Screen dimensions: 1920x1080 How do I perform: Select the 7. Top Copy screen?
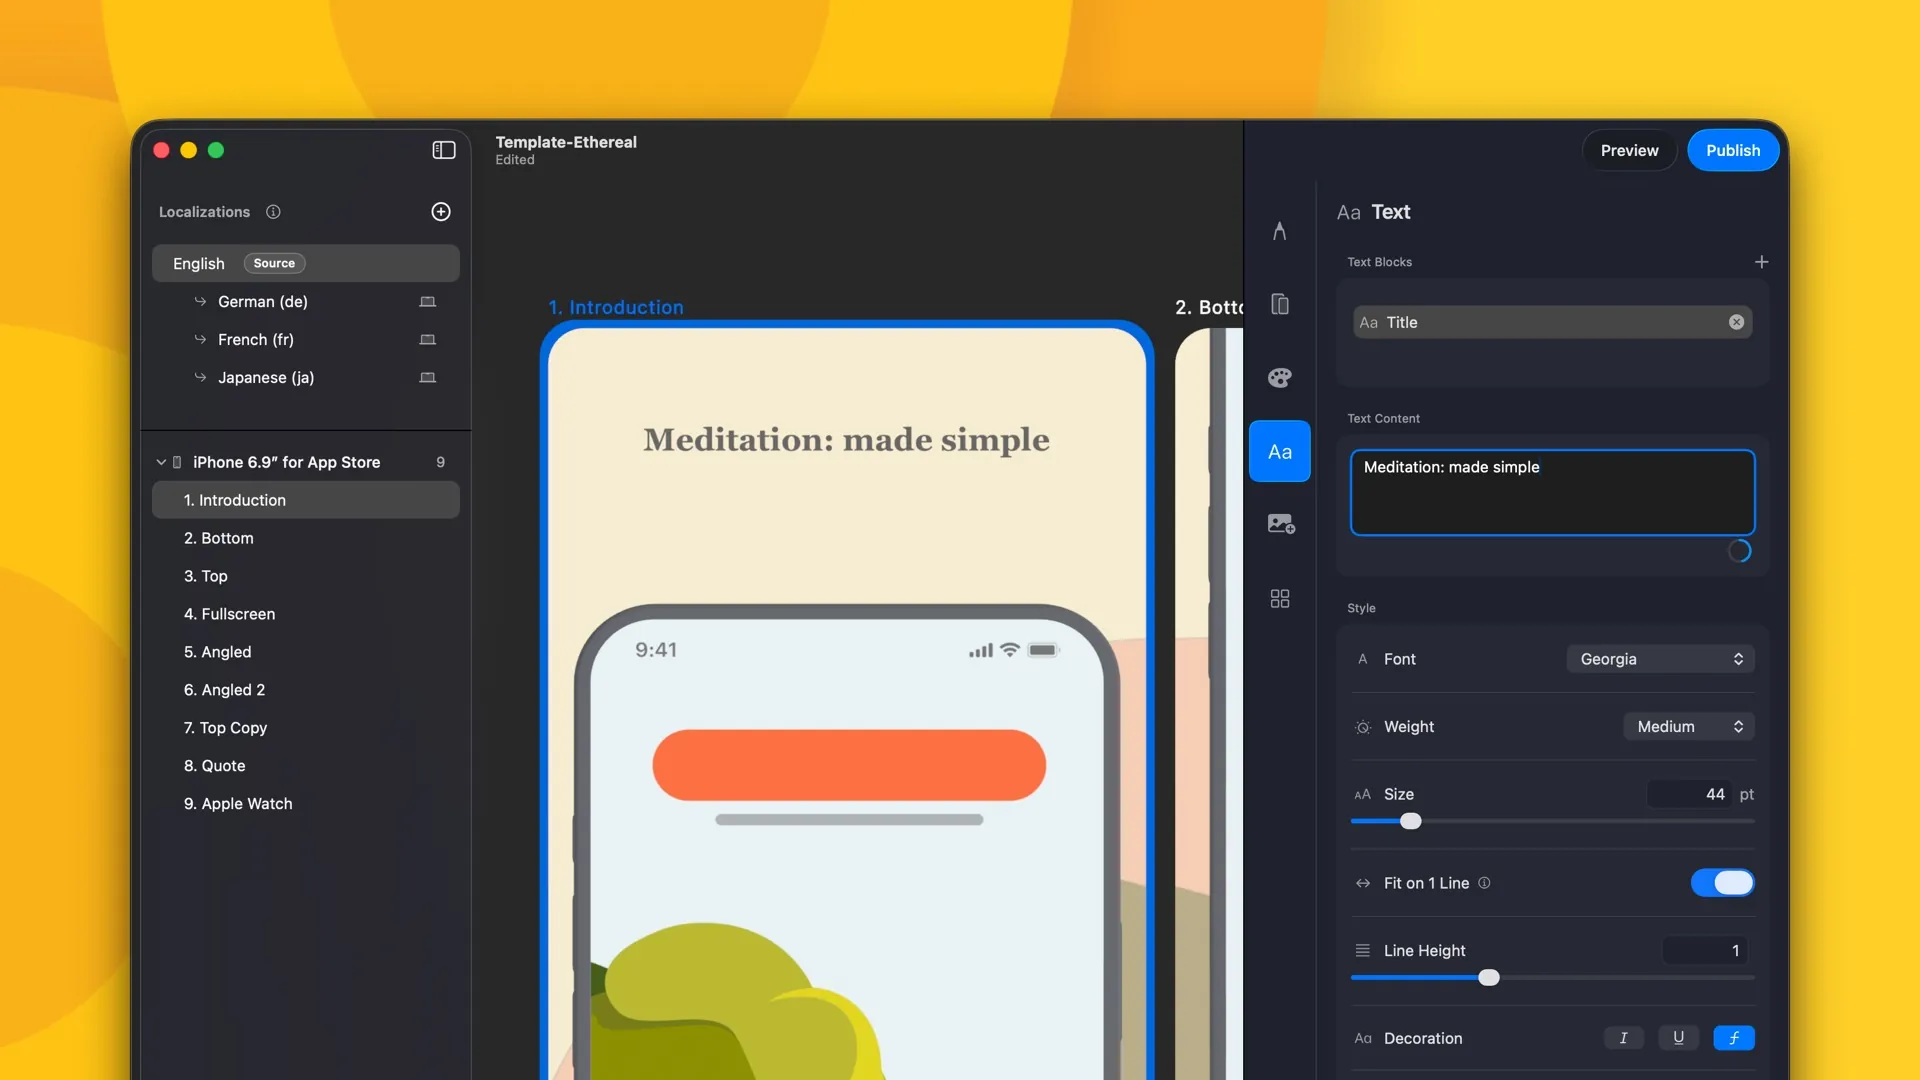coord(225,727)
